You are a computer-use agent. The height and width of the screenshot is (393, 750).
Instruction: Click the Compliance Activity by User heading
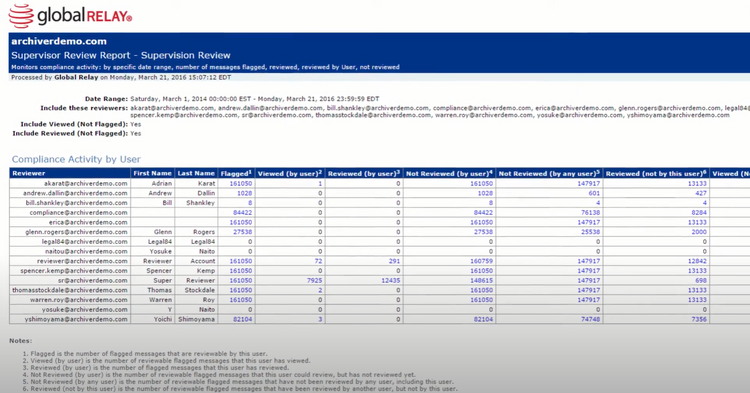point(76,159)
